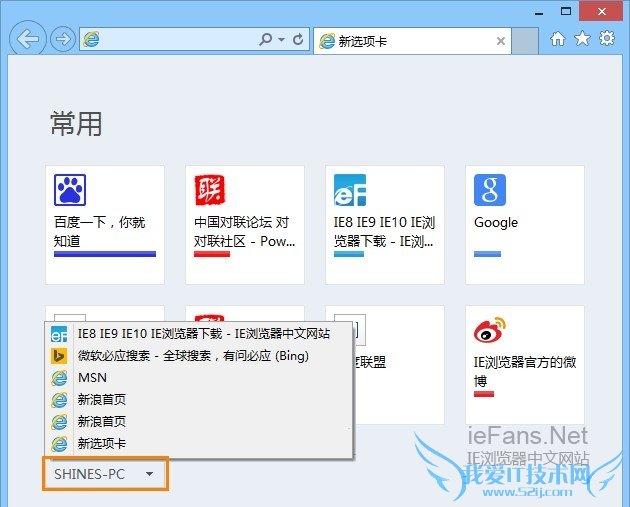Select 微软必应搜索 (Bing) entry in list
This screenshot has width=630, height=507.
pos(199,356)
